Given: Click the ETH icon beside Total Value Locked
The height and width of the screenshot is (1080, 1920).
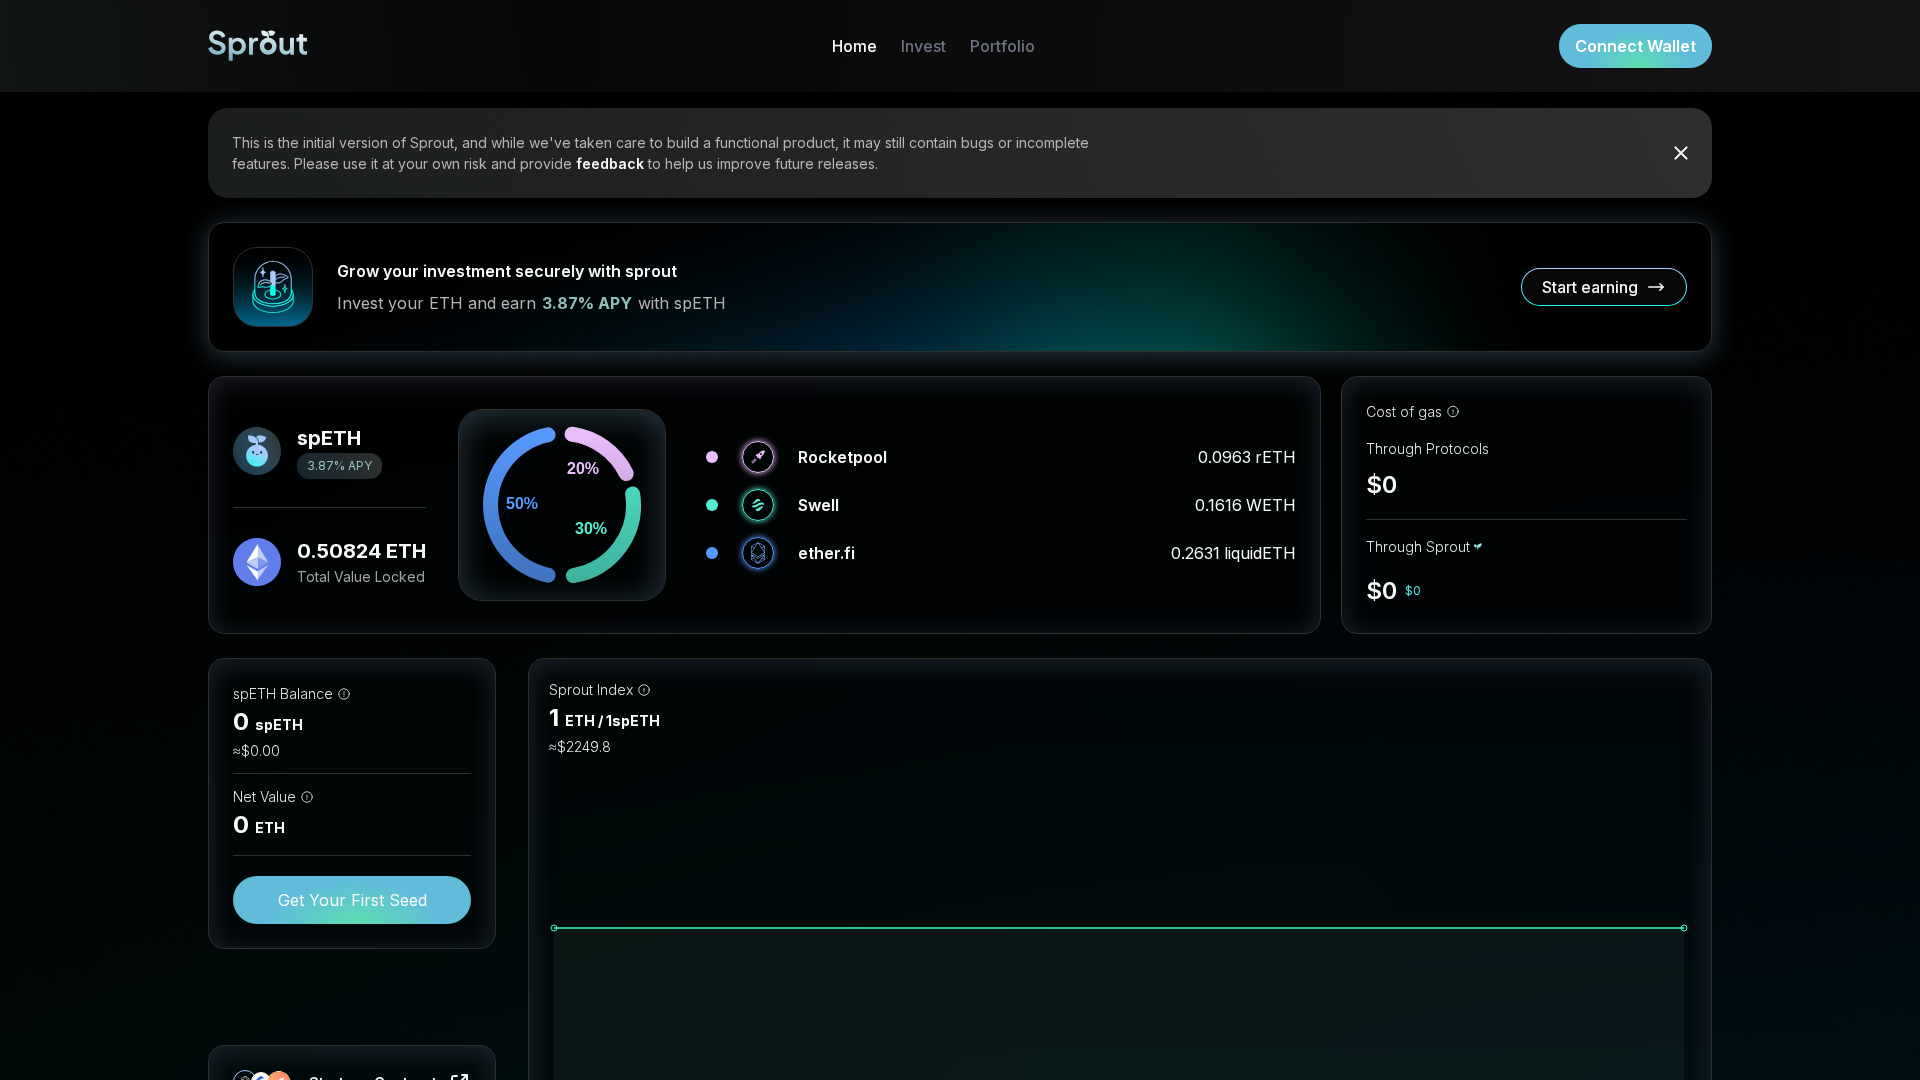Looking at the screenshot, I should click(x=257, y=562).
